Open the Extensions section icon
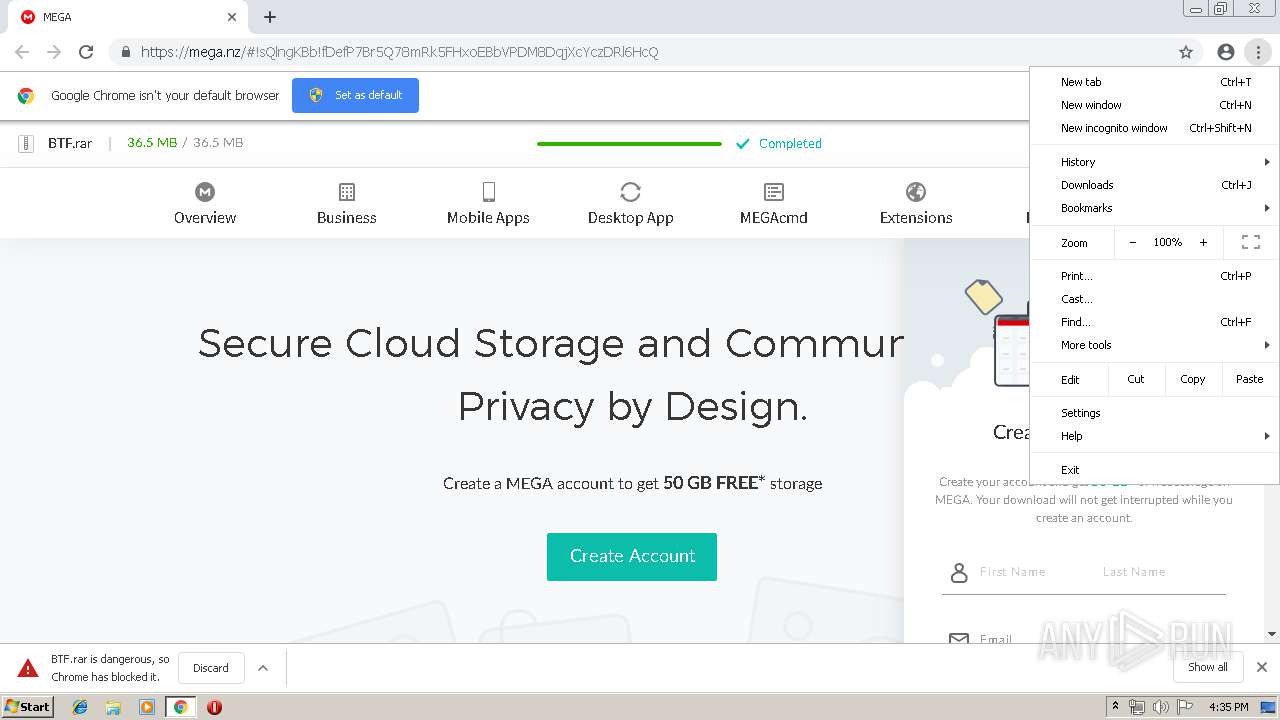1280x720 pixels. (916, 192)
